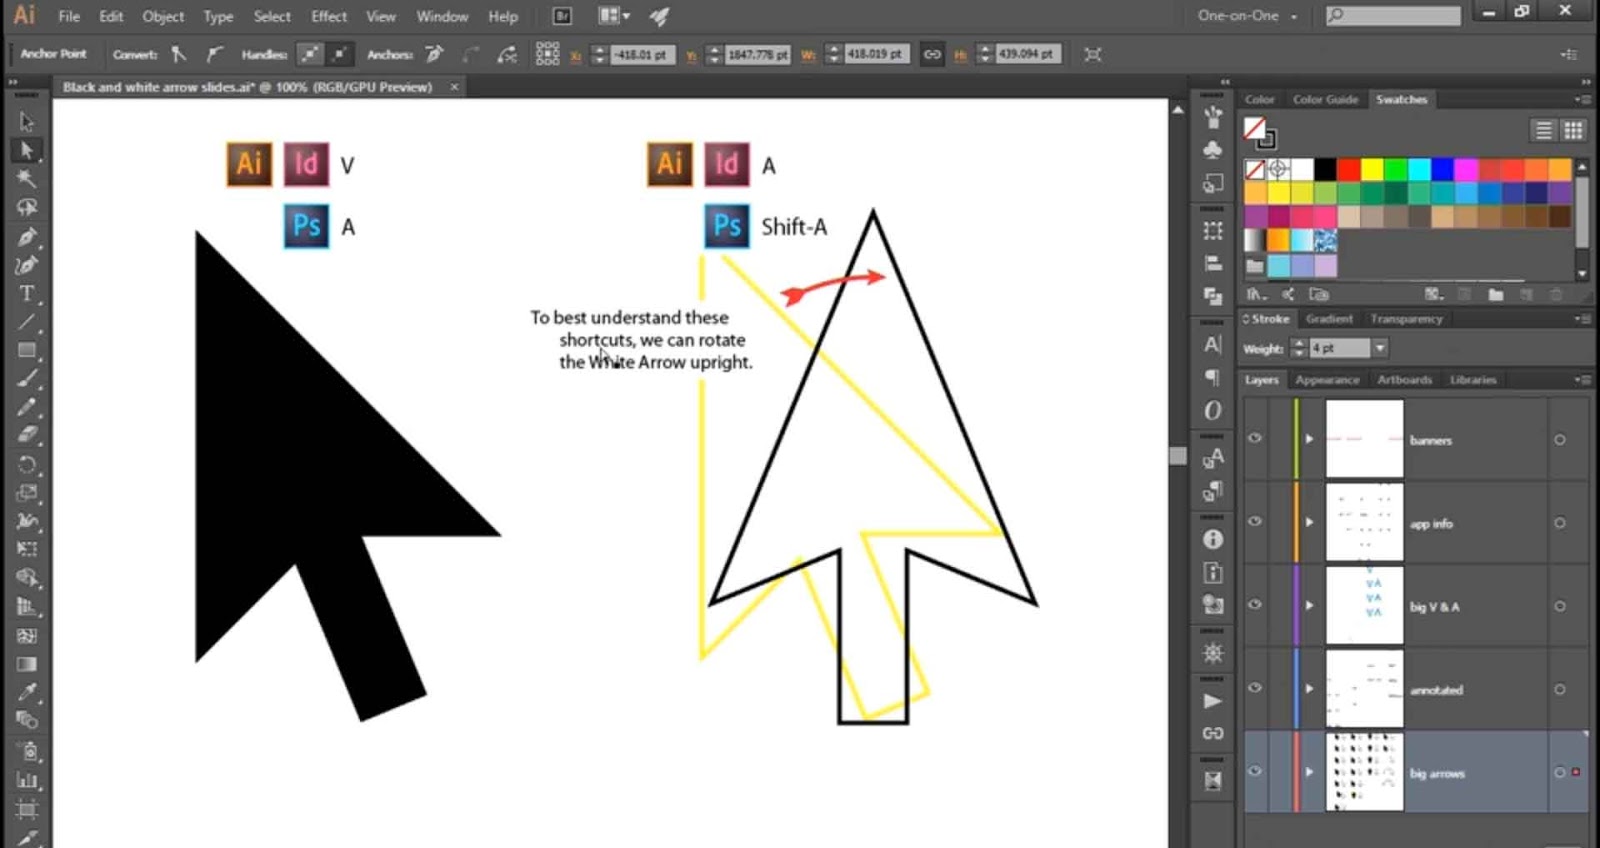Pick the black swatch
This screenshot has width=1600, height=848.
click(x=1326, y=169)
